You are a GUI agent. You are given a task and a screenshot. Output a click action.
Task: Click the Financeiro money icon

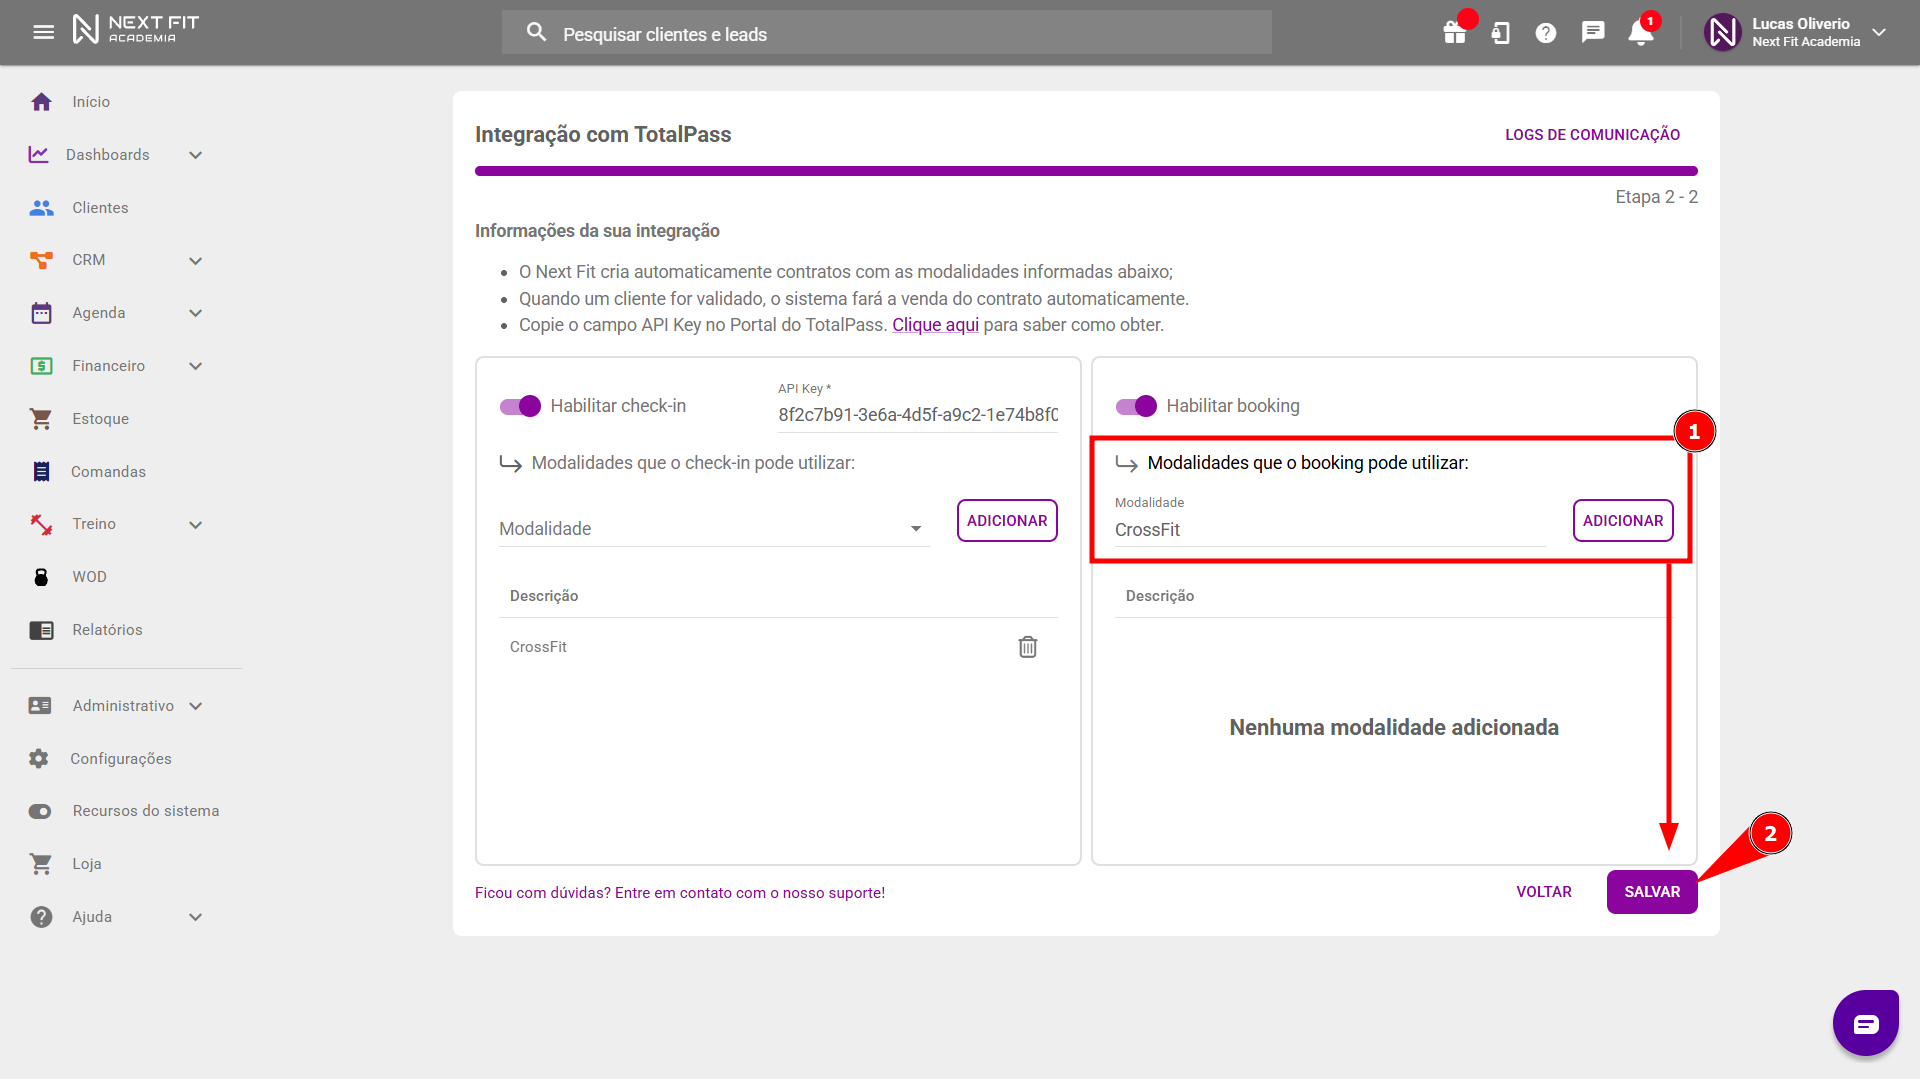[x=41, y=366]
